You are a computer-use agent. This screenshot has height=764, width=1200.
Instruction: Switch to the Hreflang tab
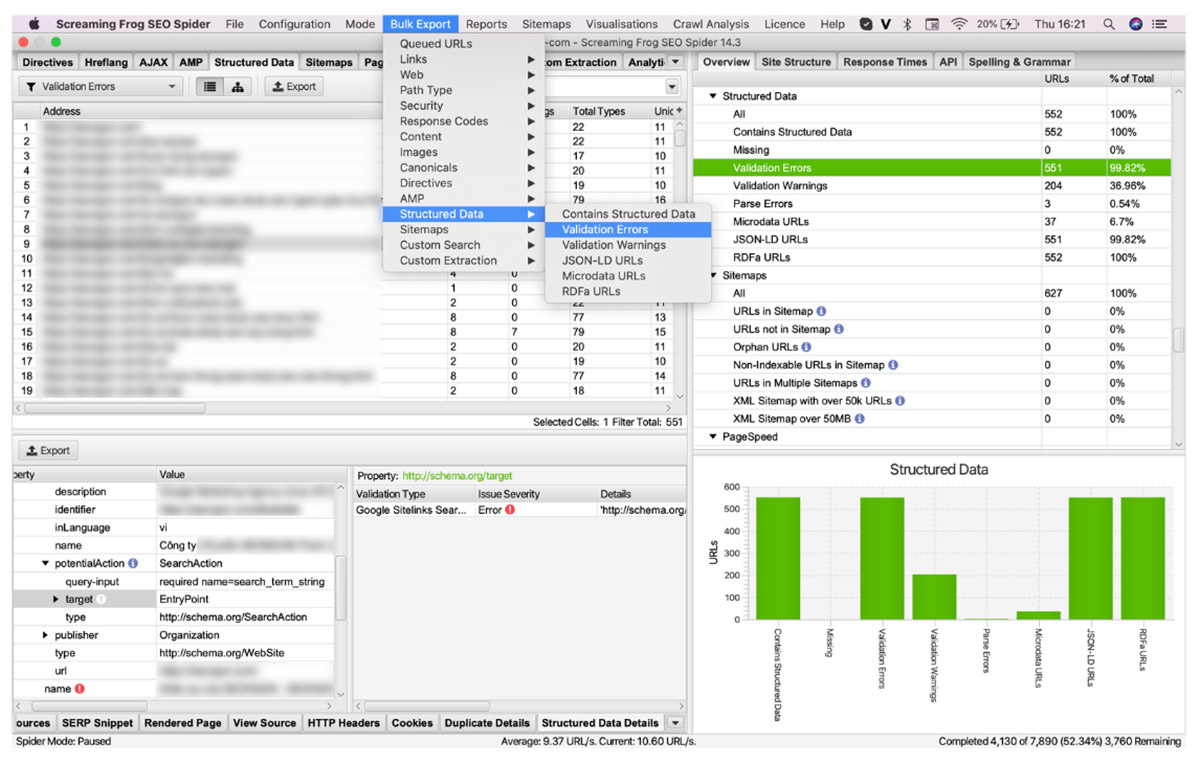106,62
